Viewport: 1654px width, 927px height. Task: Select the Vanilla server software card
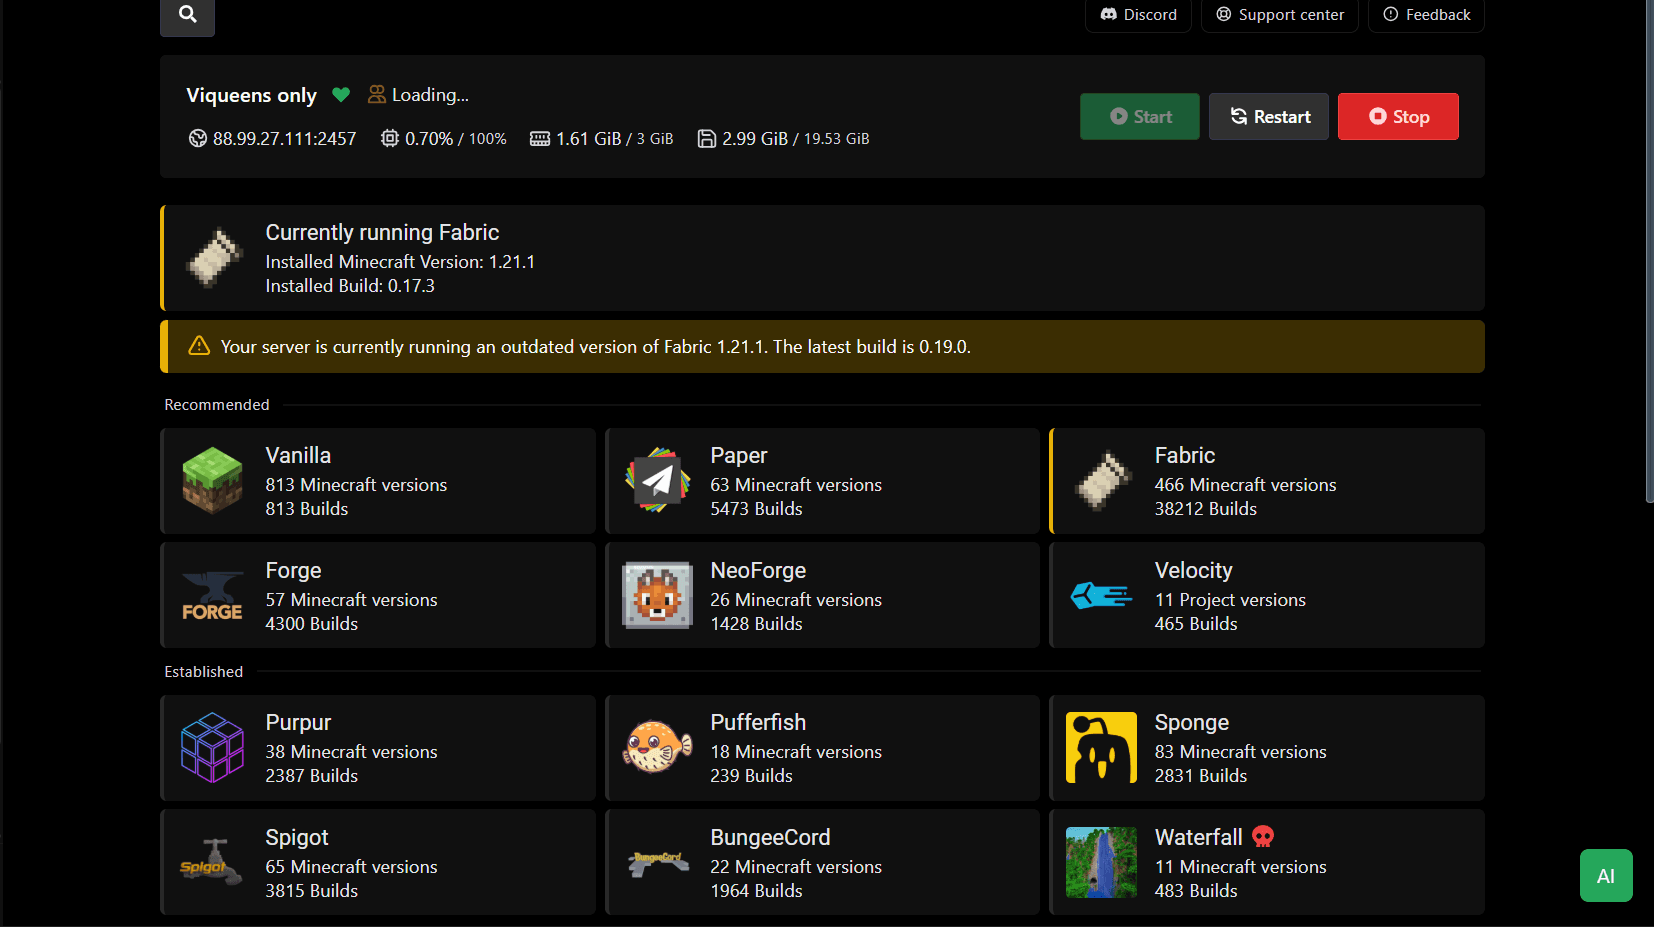(x=378, y=481)
